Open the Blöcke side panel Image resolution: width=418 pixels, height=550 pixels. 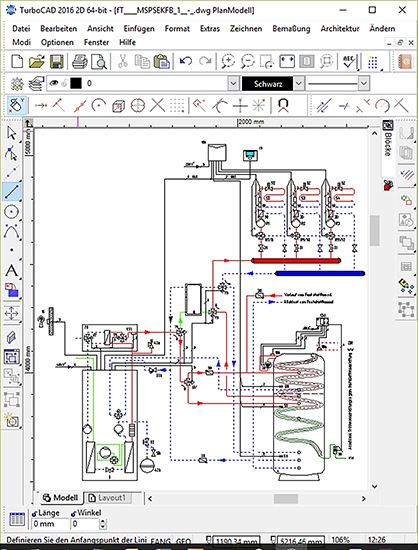(388, 140)
